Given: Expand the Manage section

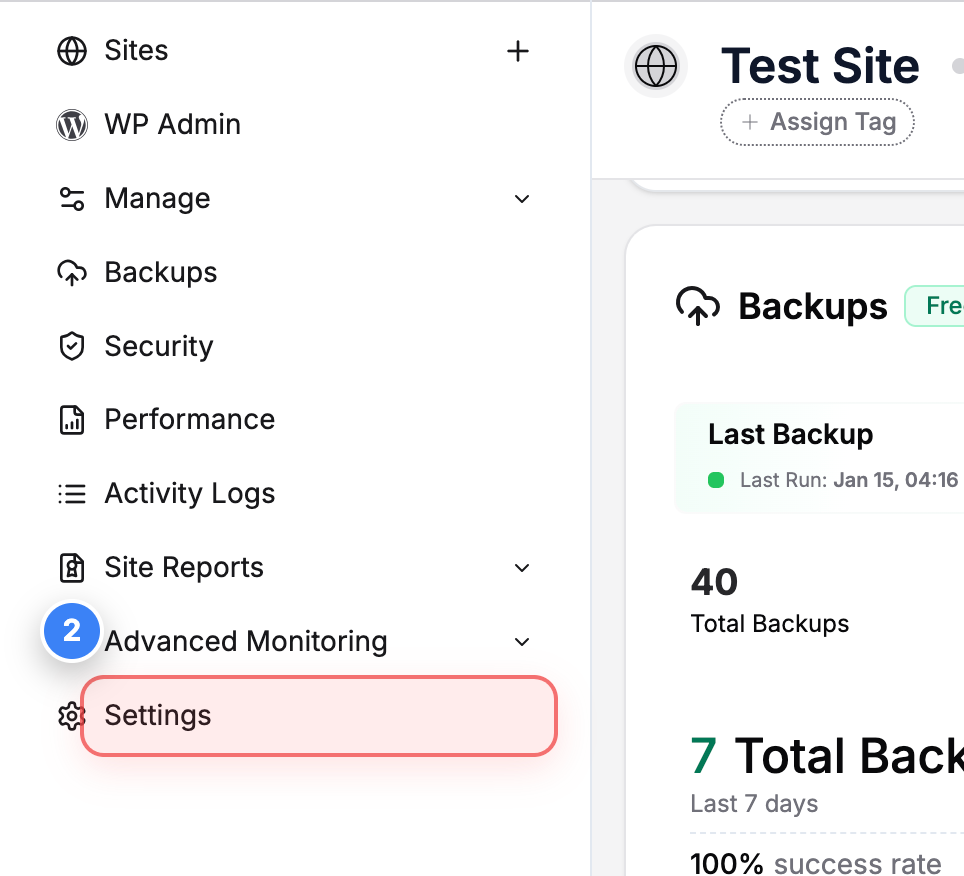Looking at the screenshot, I should pos(521,199).
